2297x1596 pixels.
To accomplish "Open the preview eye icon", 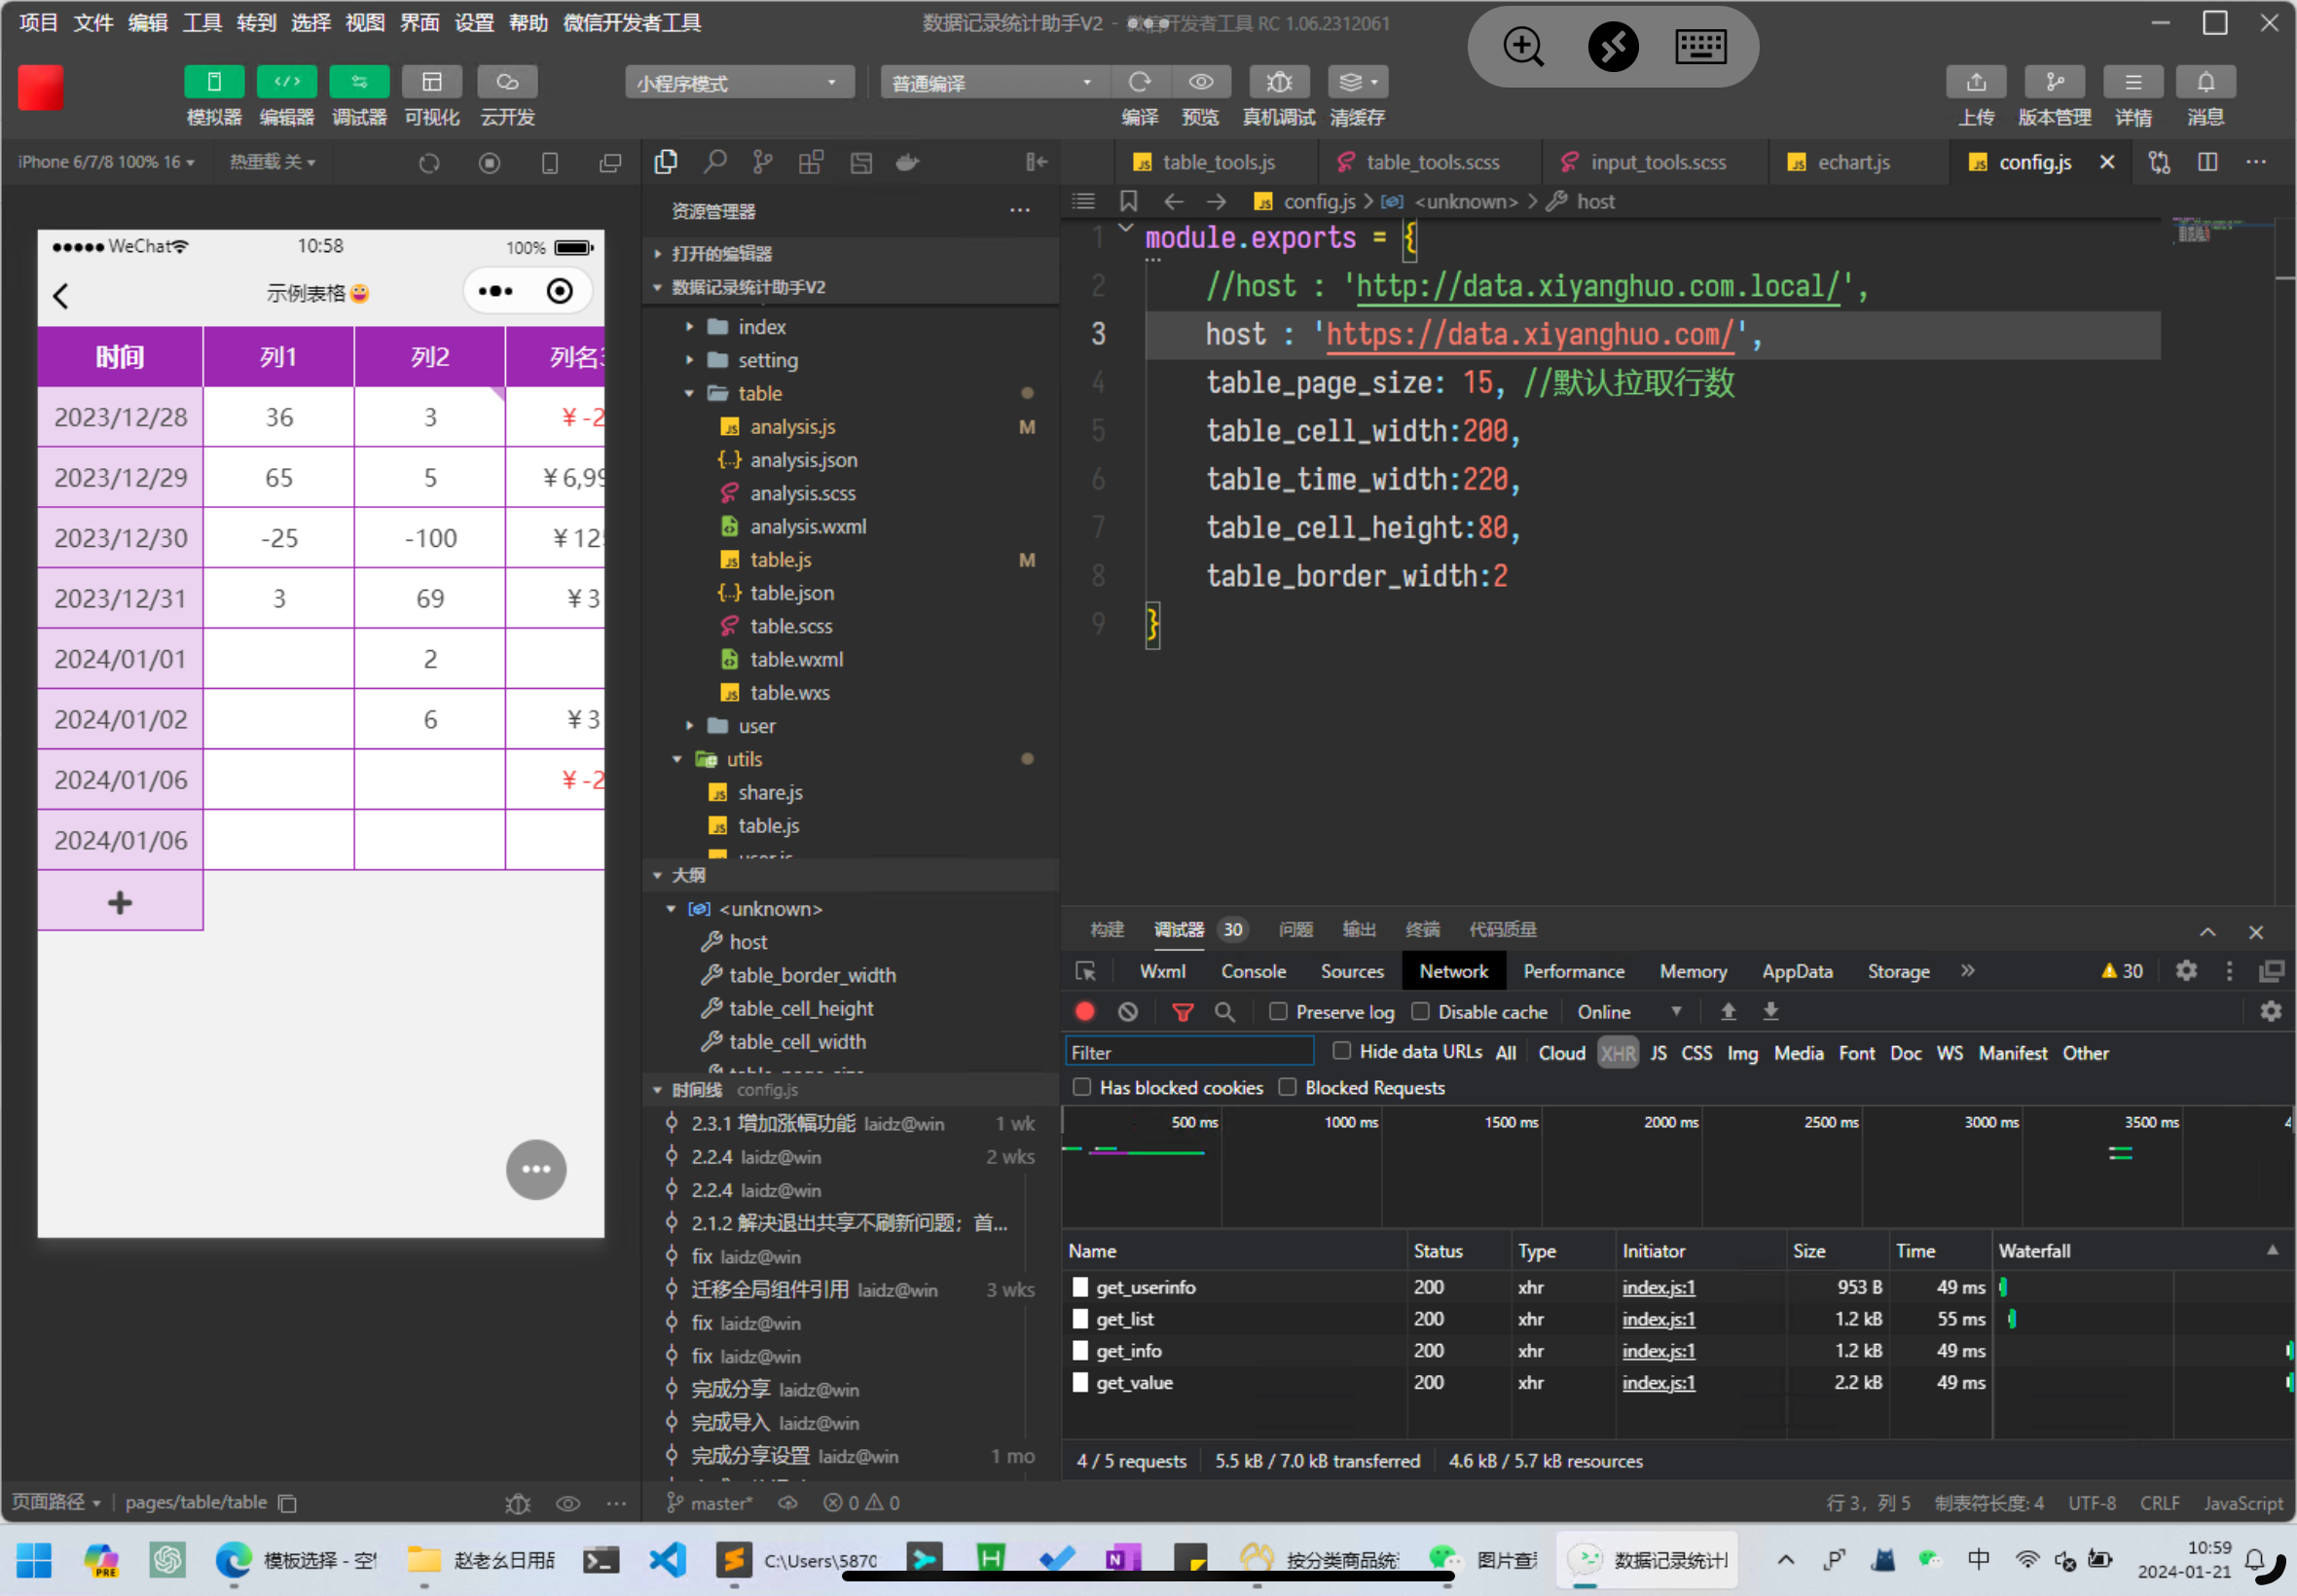I will pyautogui.click(x=1200, y=83).
